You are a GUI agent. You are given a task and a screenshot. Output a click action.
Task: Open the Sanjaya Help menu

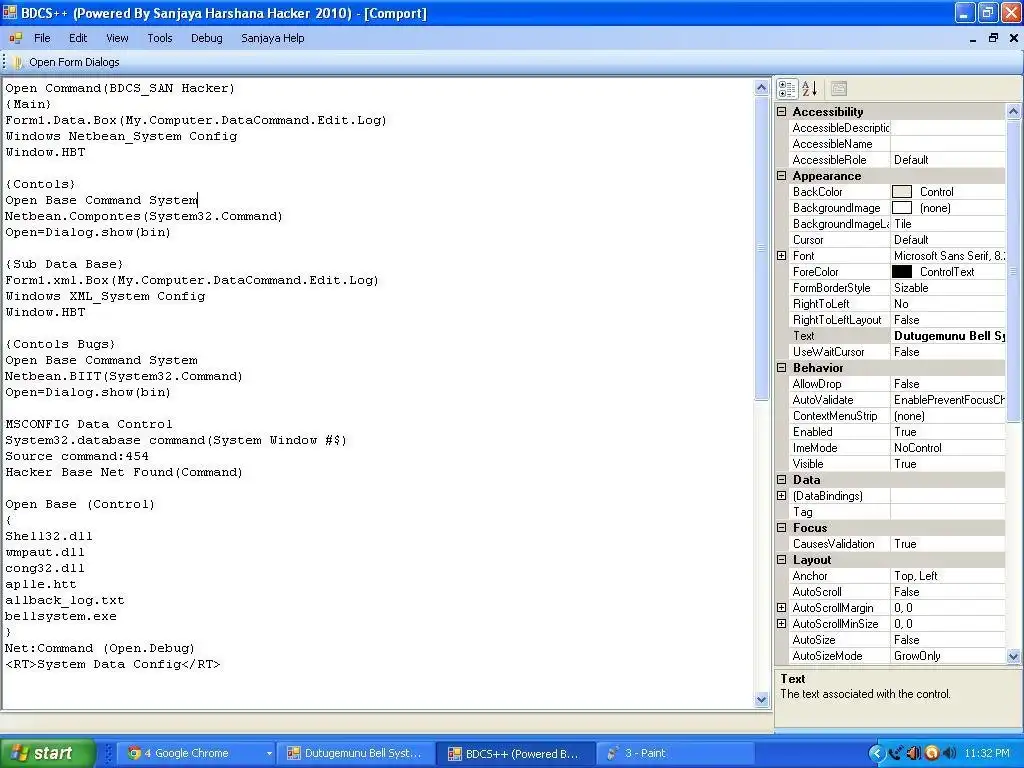[272, 38]
